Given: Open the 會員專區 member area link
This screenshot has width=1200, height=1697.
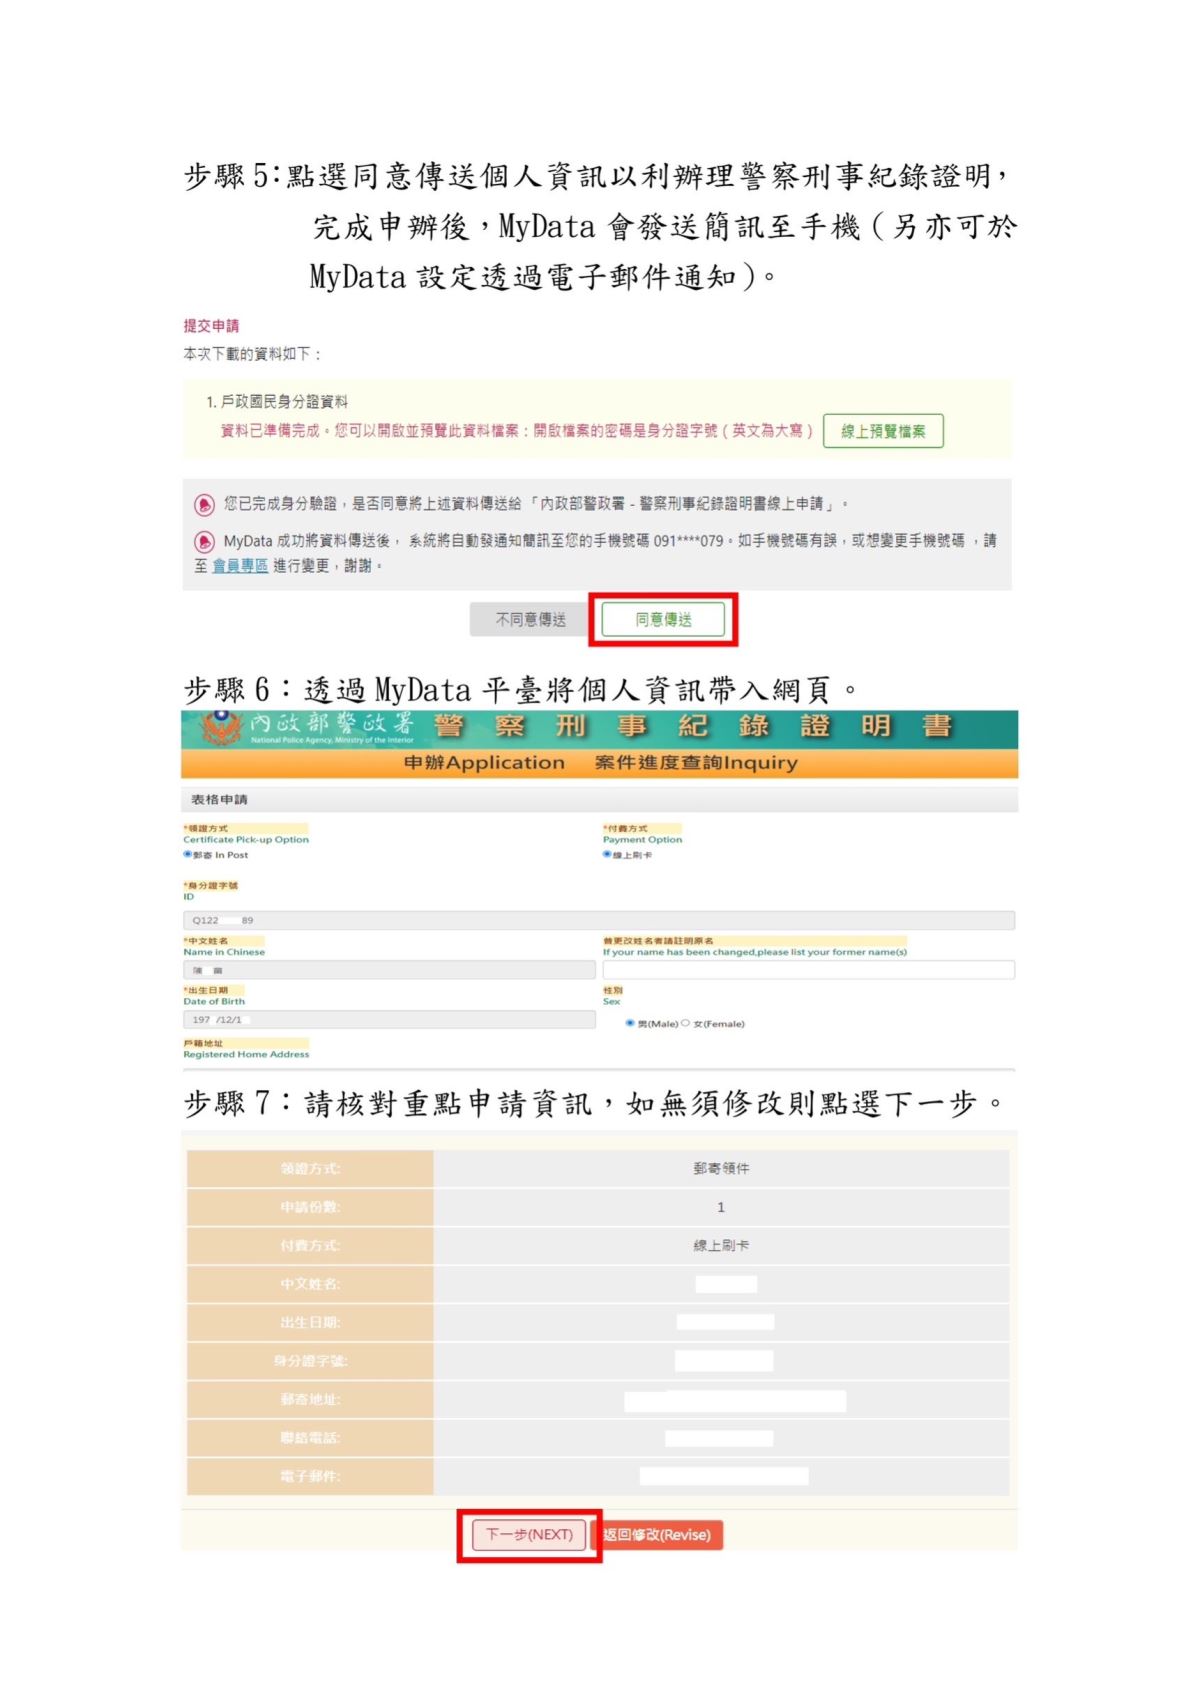Looking at the screenshot, I should coord(240,566).
